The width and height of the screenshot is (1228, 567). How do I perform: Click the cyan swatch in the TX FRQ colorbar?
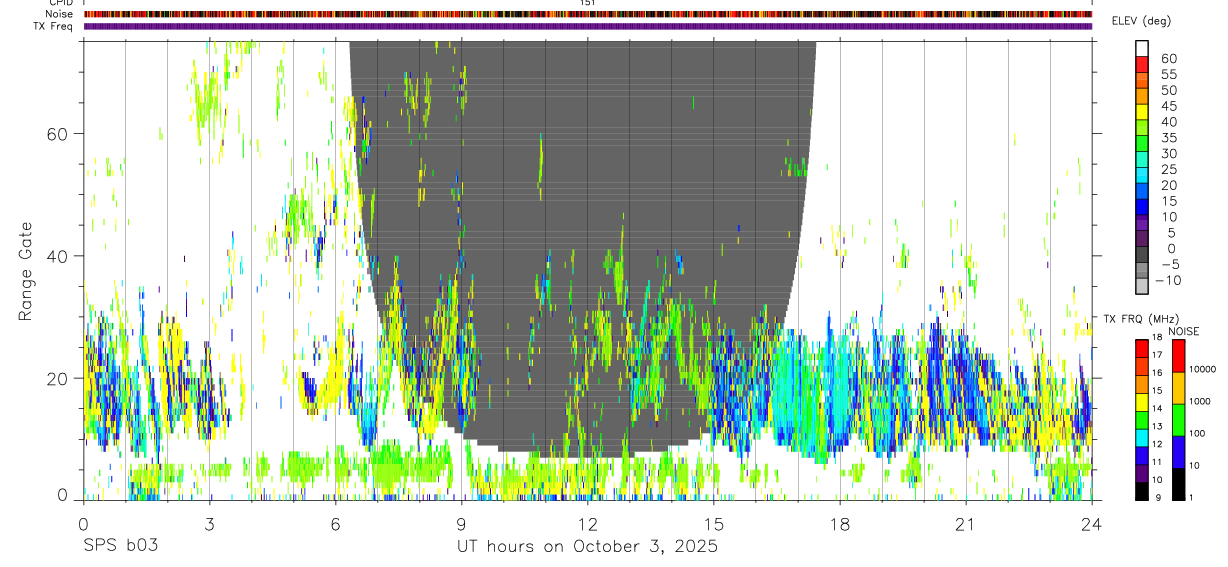tap(1142, 437)
